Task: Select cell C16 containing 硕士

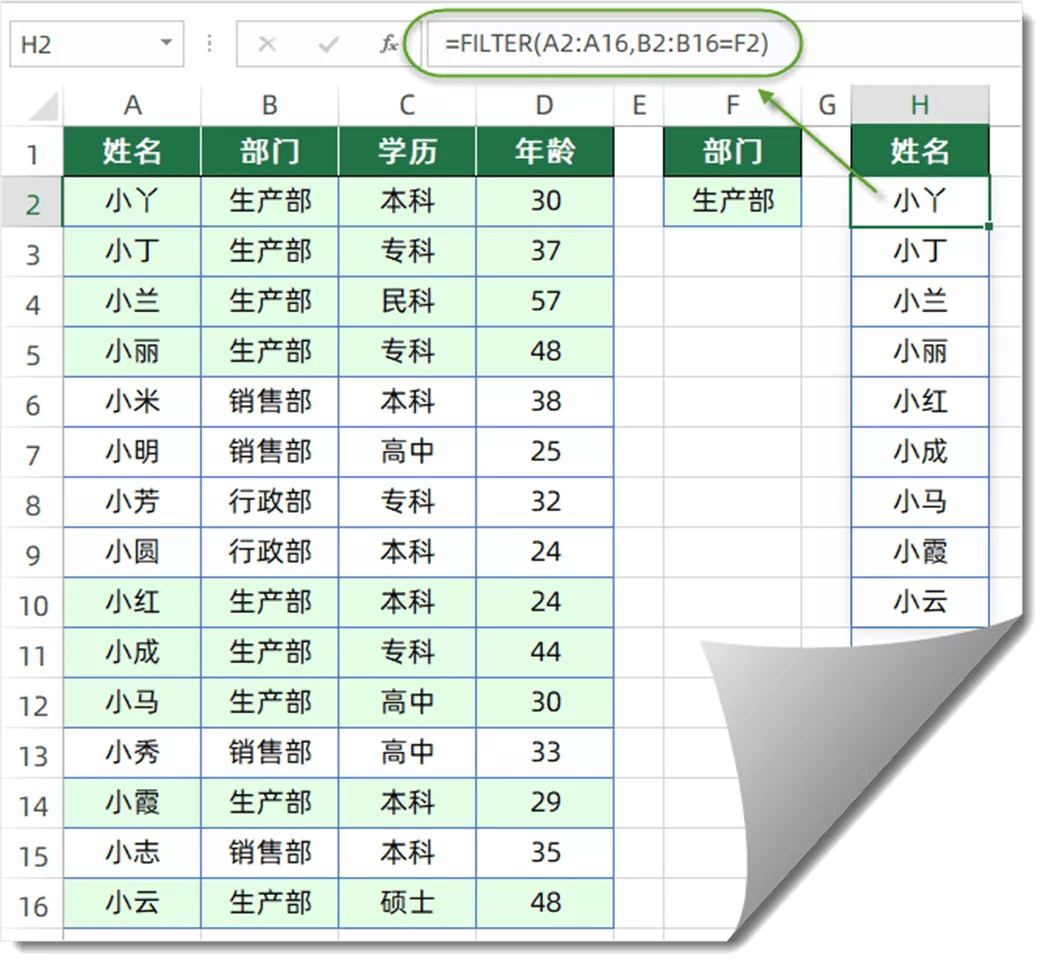Action: 407,904
